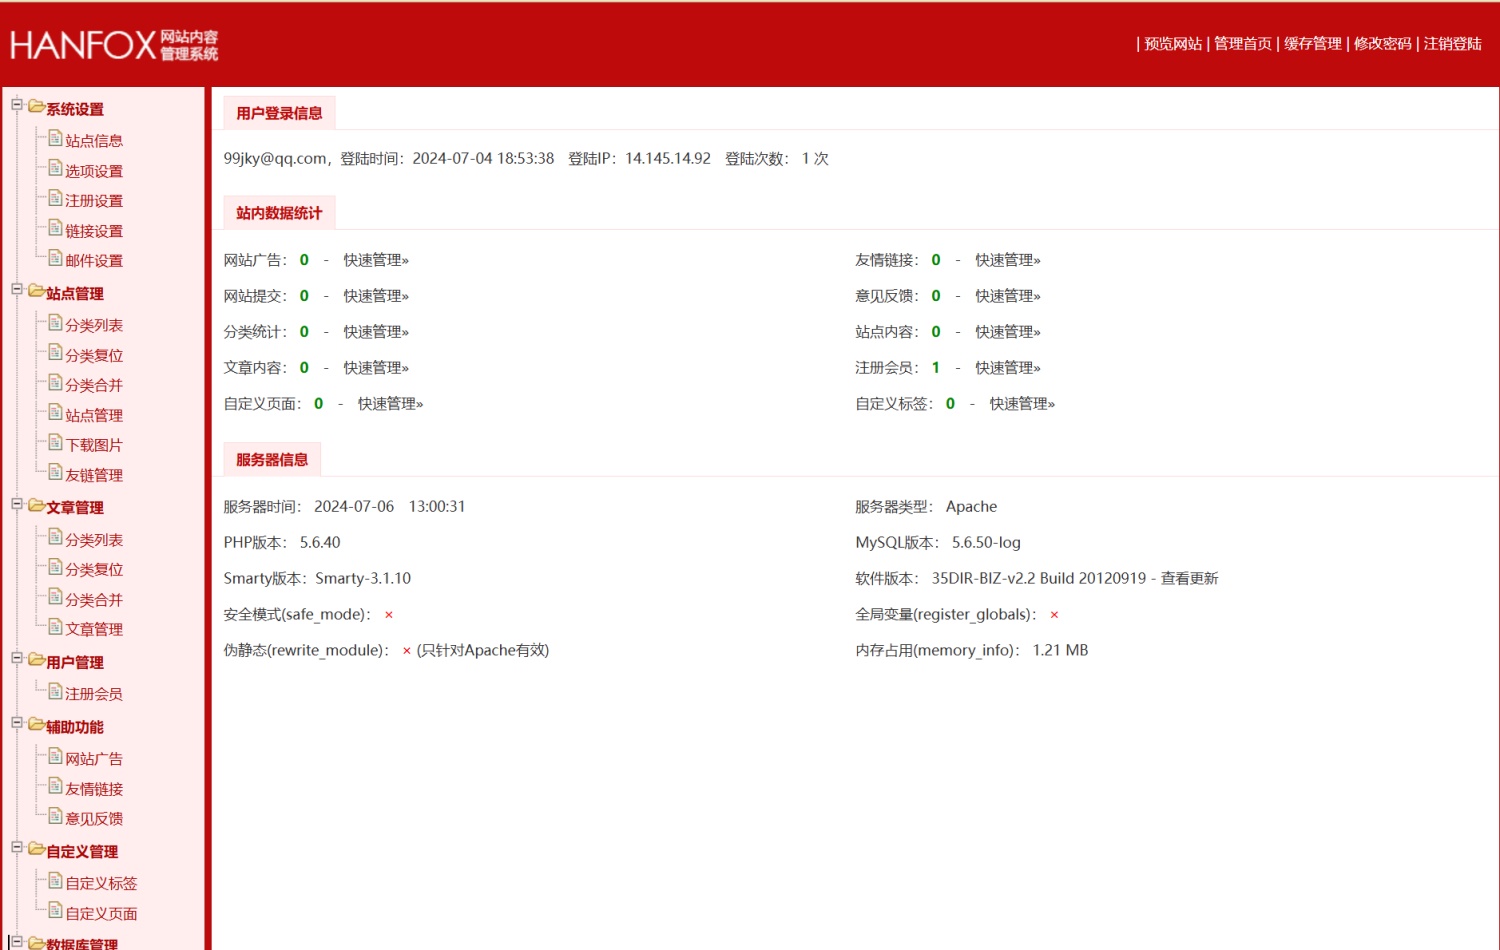Open 快速管理 link for 自定义标签 count
The height and width of the screenshot is (950, 1500).
pos(1022,404)
